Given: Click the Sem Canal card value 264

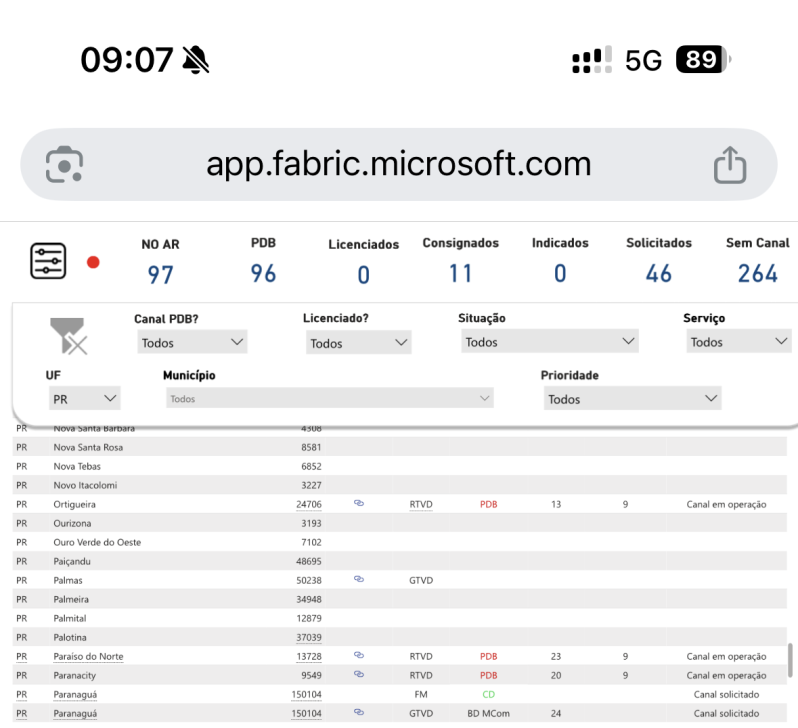Looking at the screenshot, I should click(758, 273).
